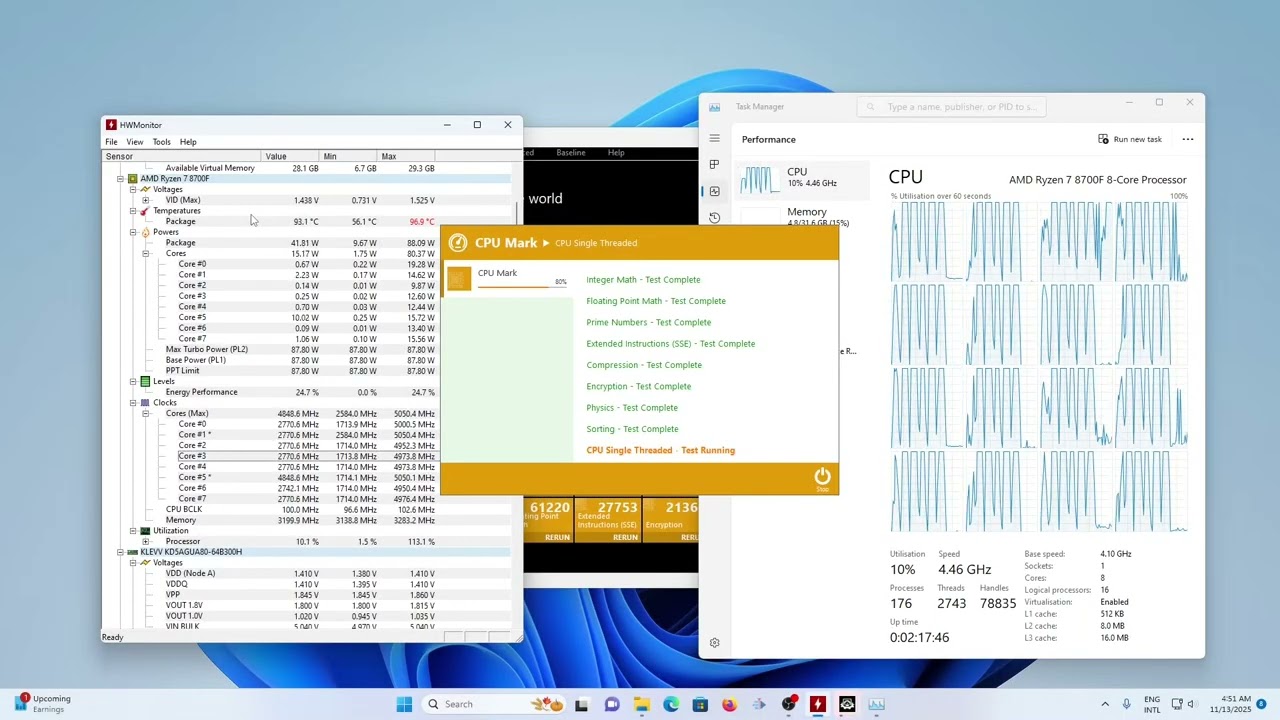Viewport: 1280px width, 720px height.
Task: Open Windows Start menu
Action: click(404, 704)
